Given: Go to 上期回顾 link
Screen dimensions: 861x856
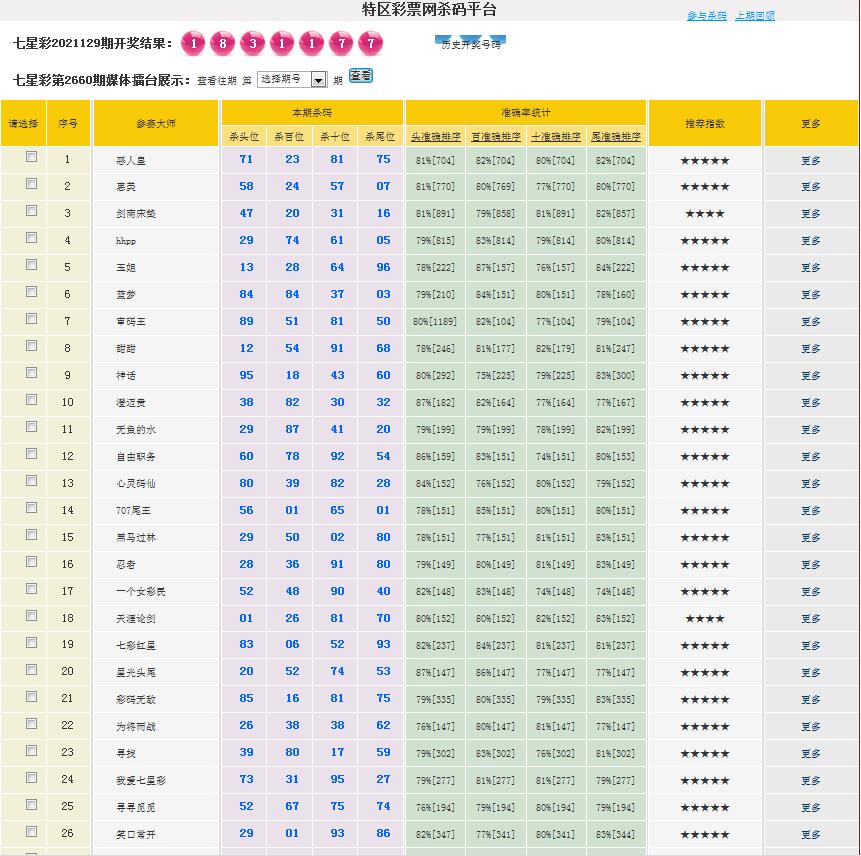Looking at the screenshot, I should tap(754, 16).
